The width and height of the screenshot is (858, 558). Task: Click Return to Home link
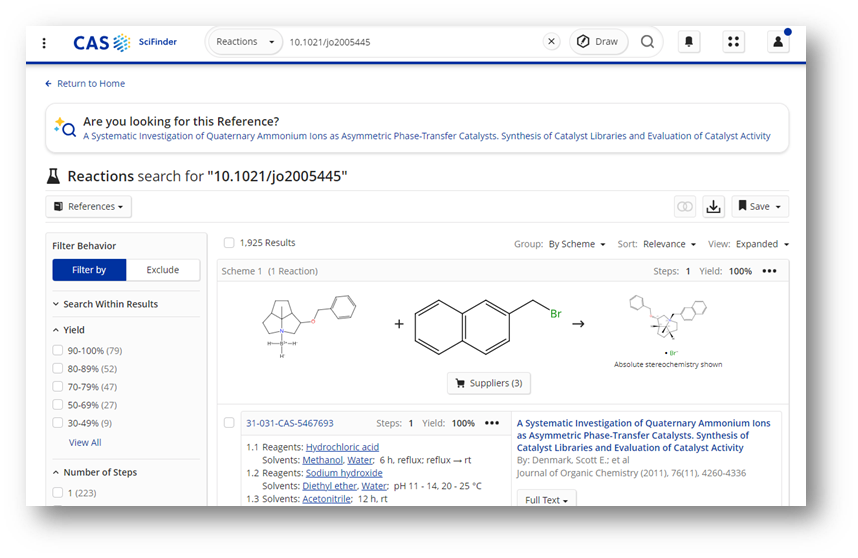[85, 83]
